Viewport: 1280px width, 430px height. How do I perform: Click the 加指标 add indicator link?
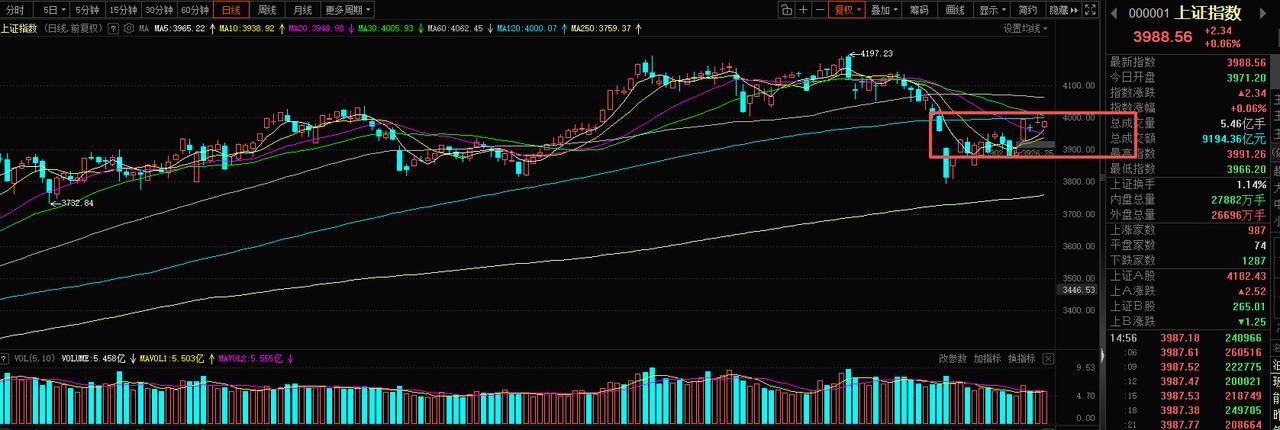click(x=987, y=358)
